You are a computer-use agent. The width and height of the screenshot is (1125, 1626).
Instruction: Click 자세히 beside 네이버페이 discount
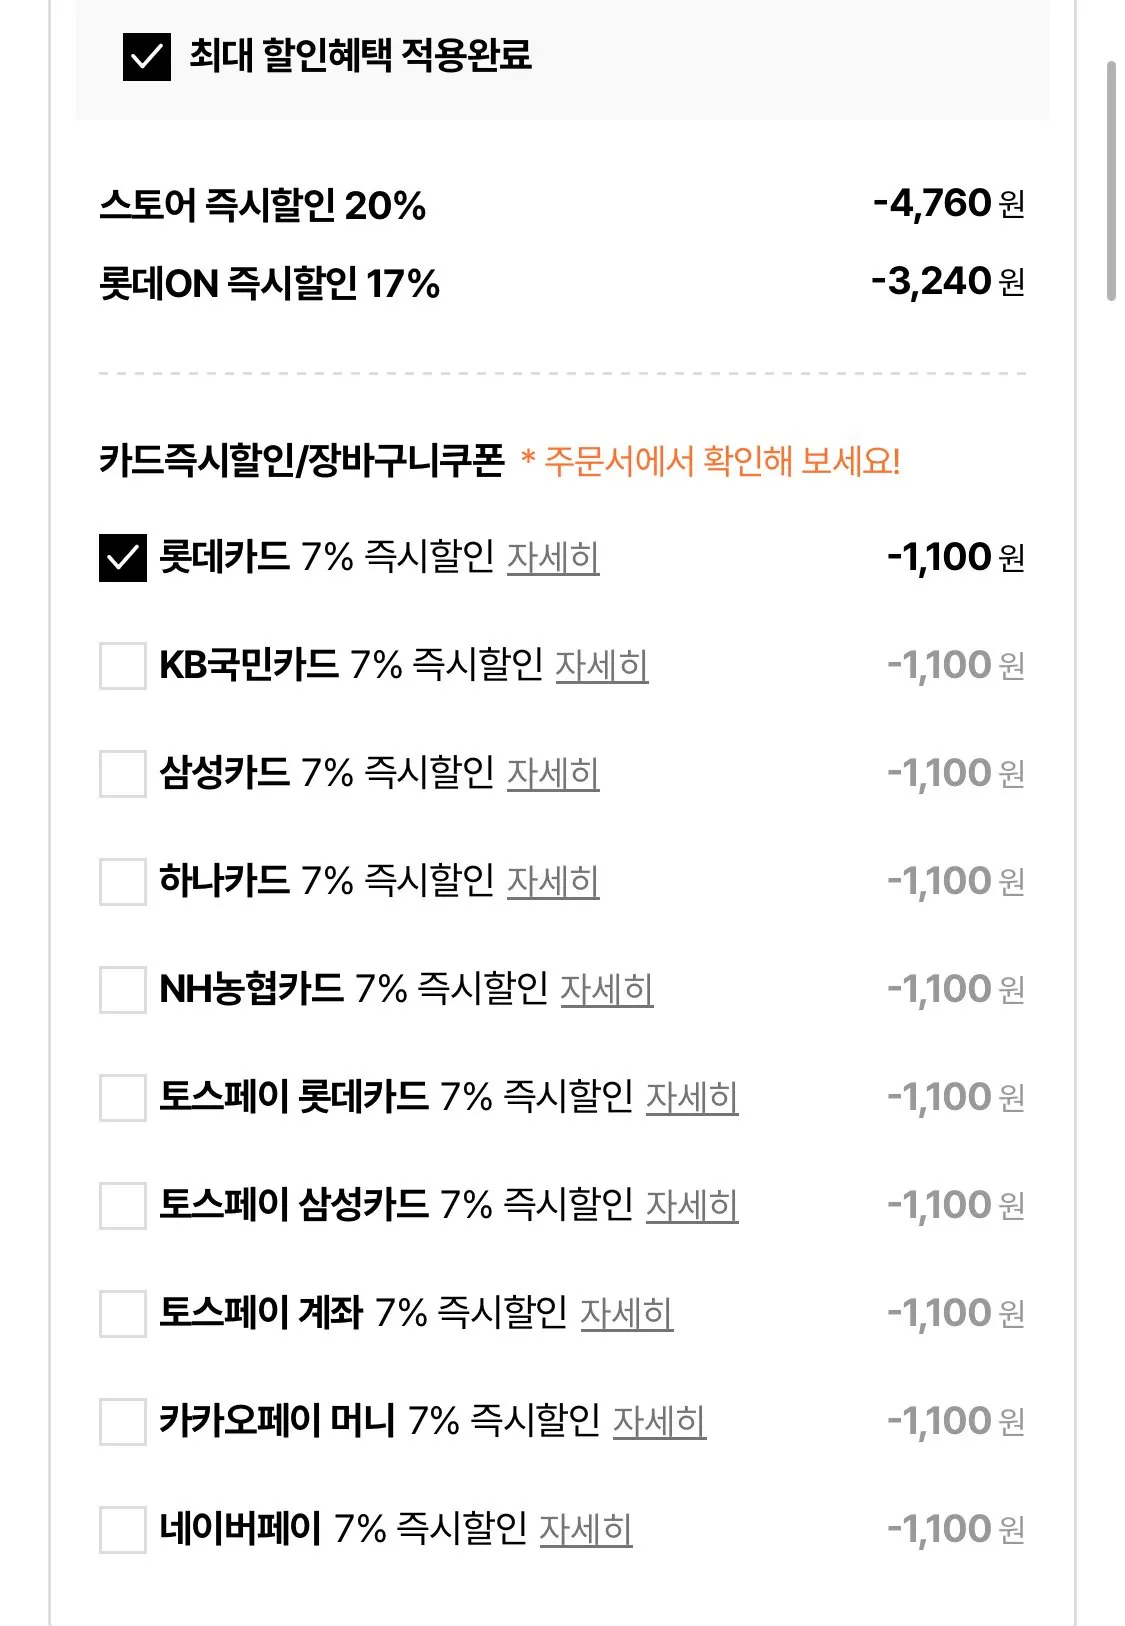pyautogui.click(x=586, y=1529)
